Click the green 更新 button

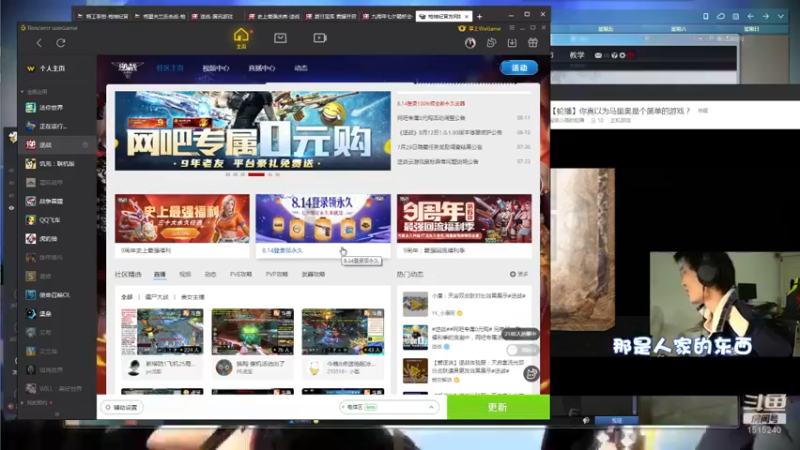[498, 407]
